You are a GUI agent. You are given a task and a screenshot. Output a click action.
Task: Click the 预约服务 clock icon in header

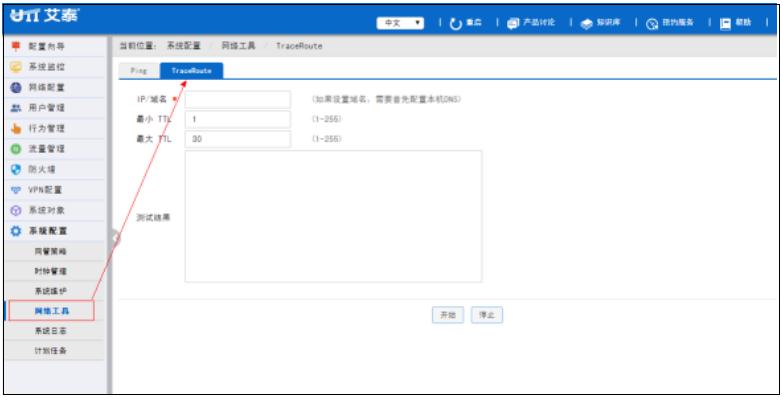click(652, 24)
